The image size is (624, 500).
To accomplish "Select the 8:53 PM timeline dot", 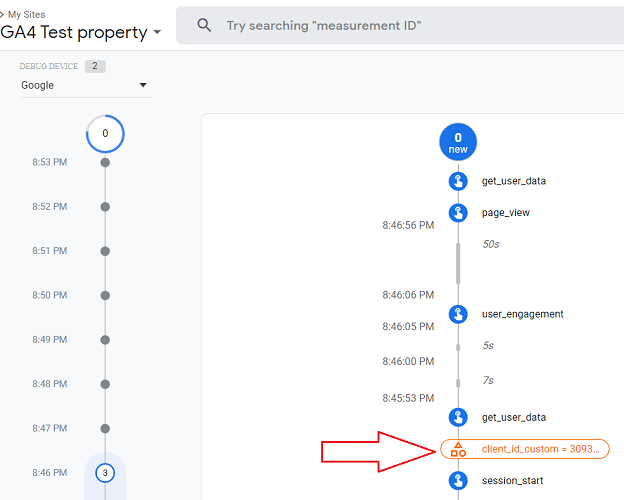I will point(105,162).
